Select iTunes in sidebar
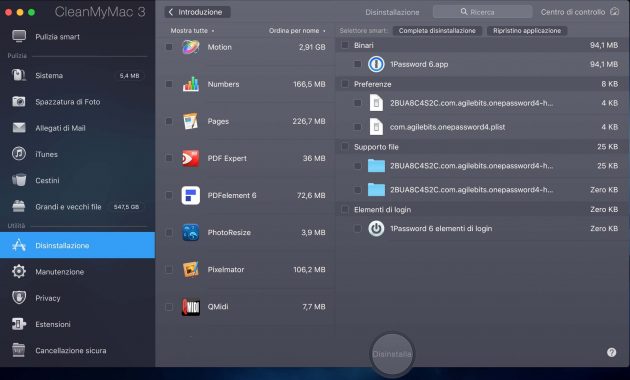Screen dimensions: 630x380 77,154
